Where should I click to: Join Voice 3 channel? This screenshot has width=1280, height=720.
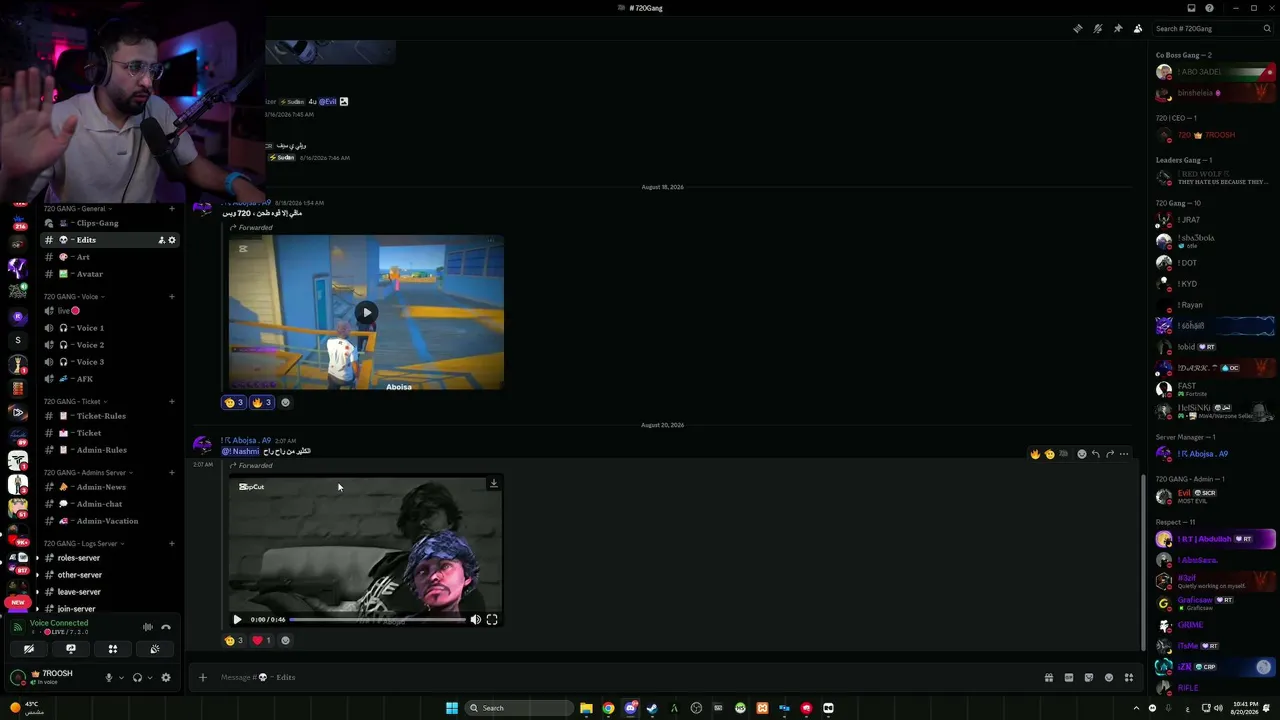click(x=110, y=362)
